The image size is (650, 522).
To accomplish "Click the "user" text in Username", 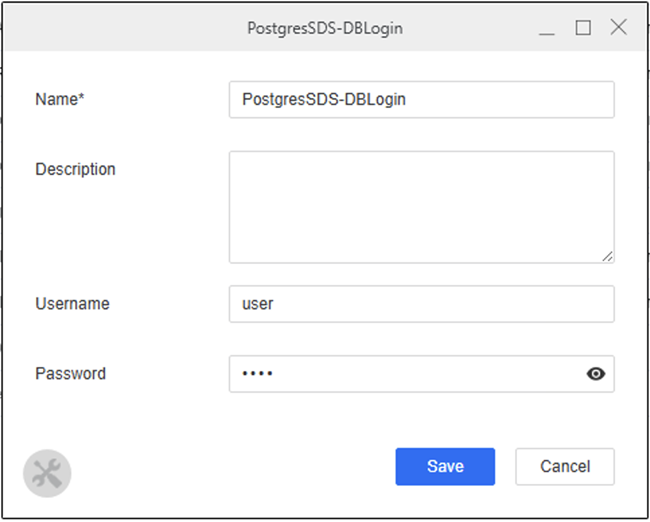I will click(258, 304).
